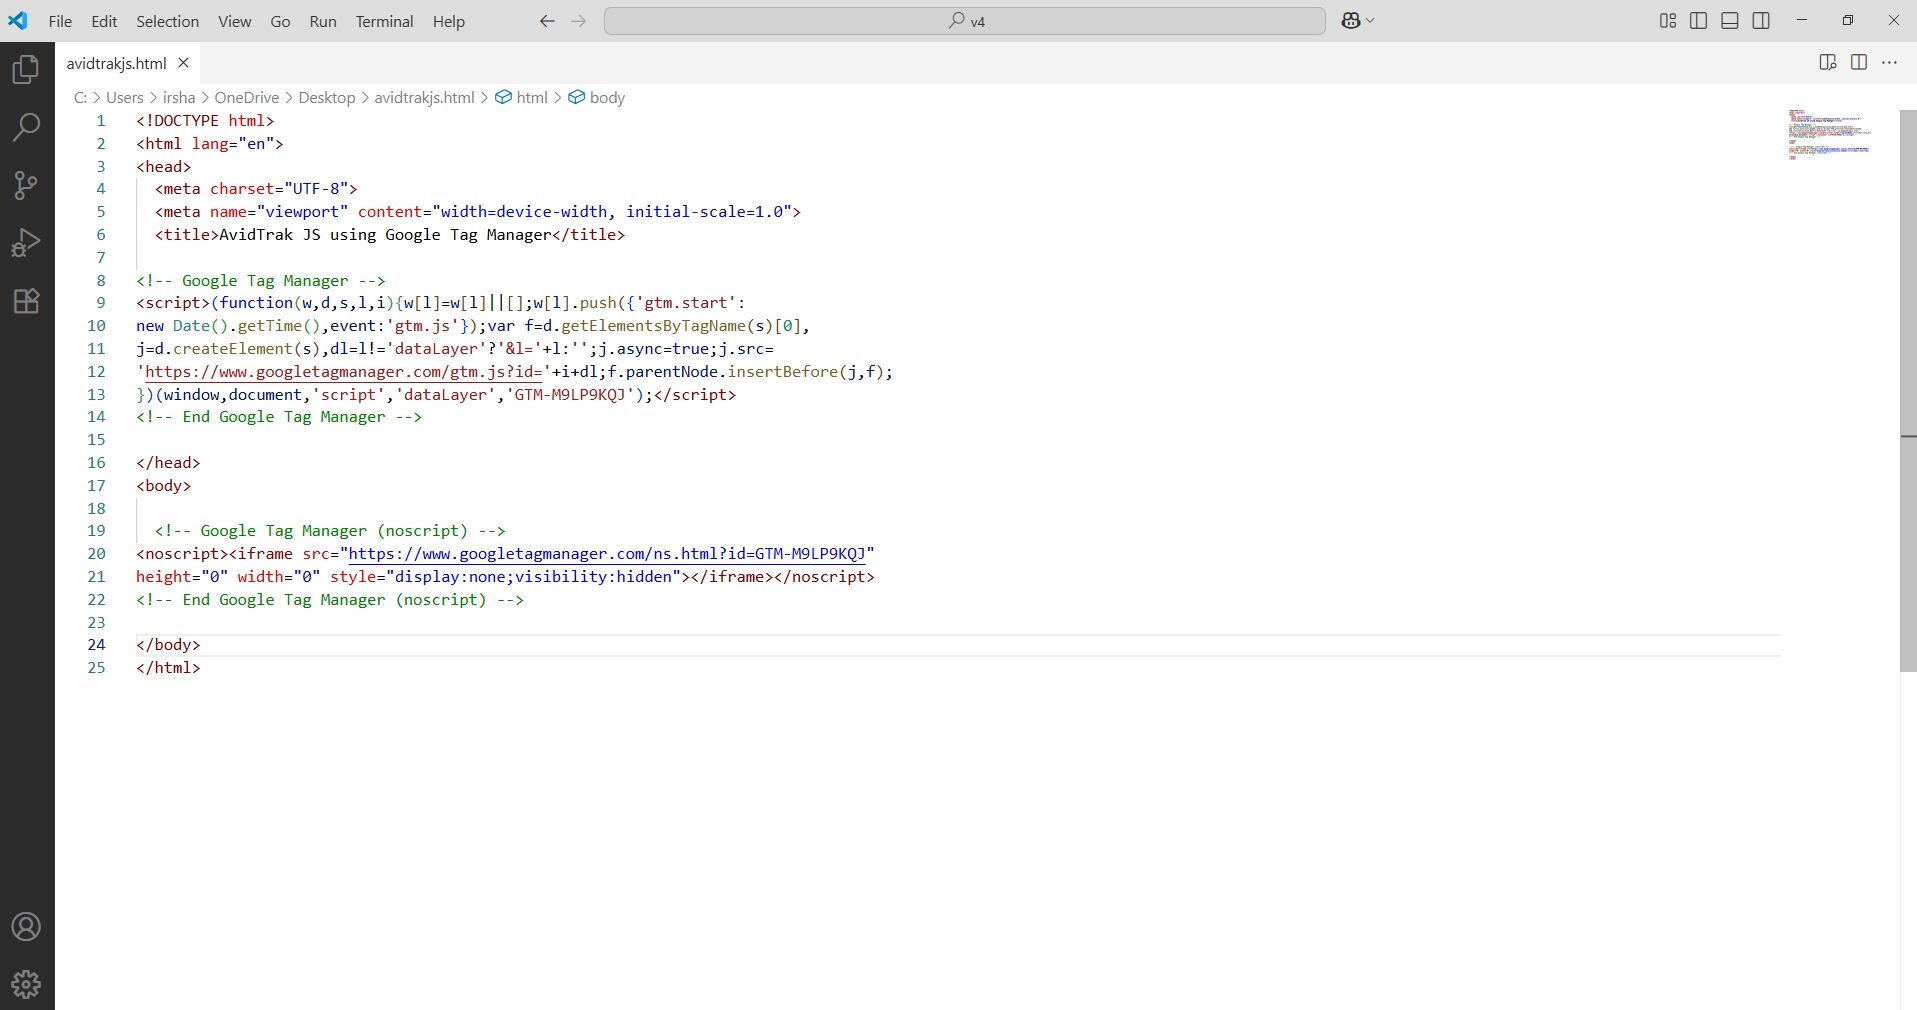
Task: Click the minimap code overview
Action: pyautogui.click(x=1831, y=135)
